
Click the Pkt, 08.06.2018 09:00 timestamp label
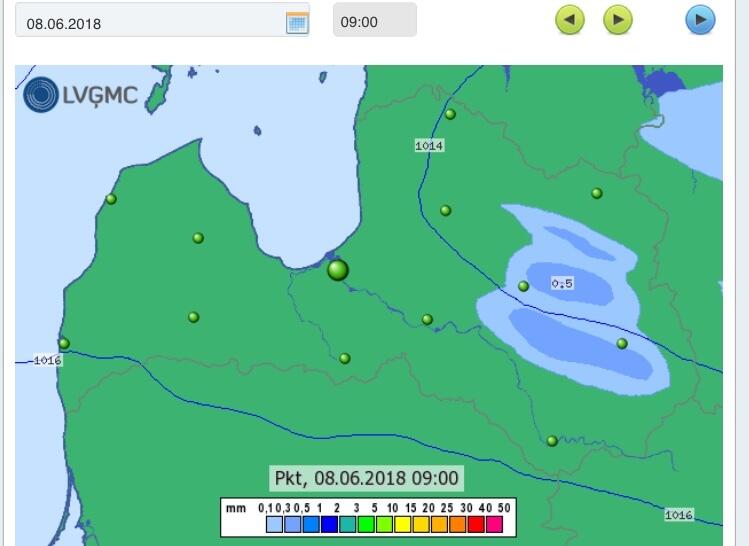[x=365, y=478]
